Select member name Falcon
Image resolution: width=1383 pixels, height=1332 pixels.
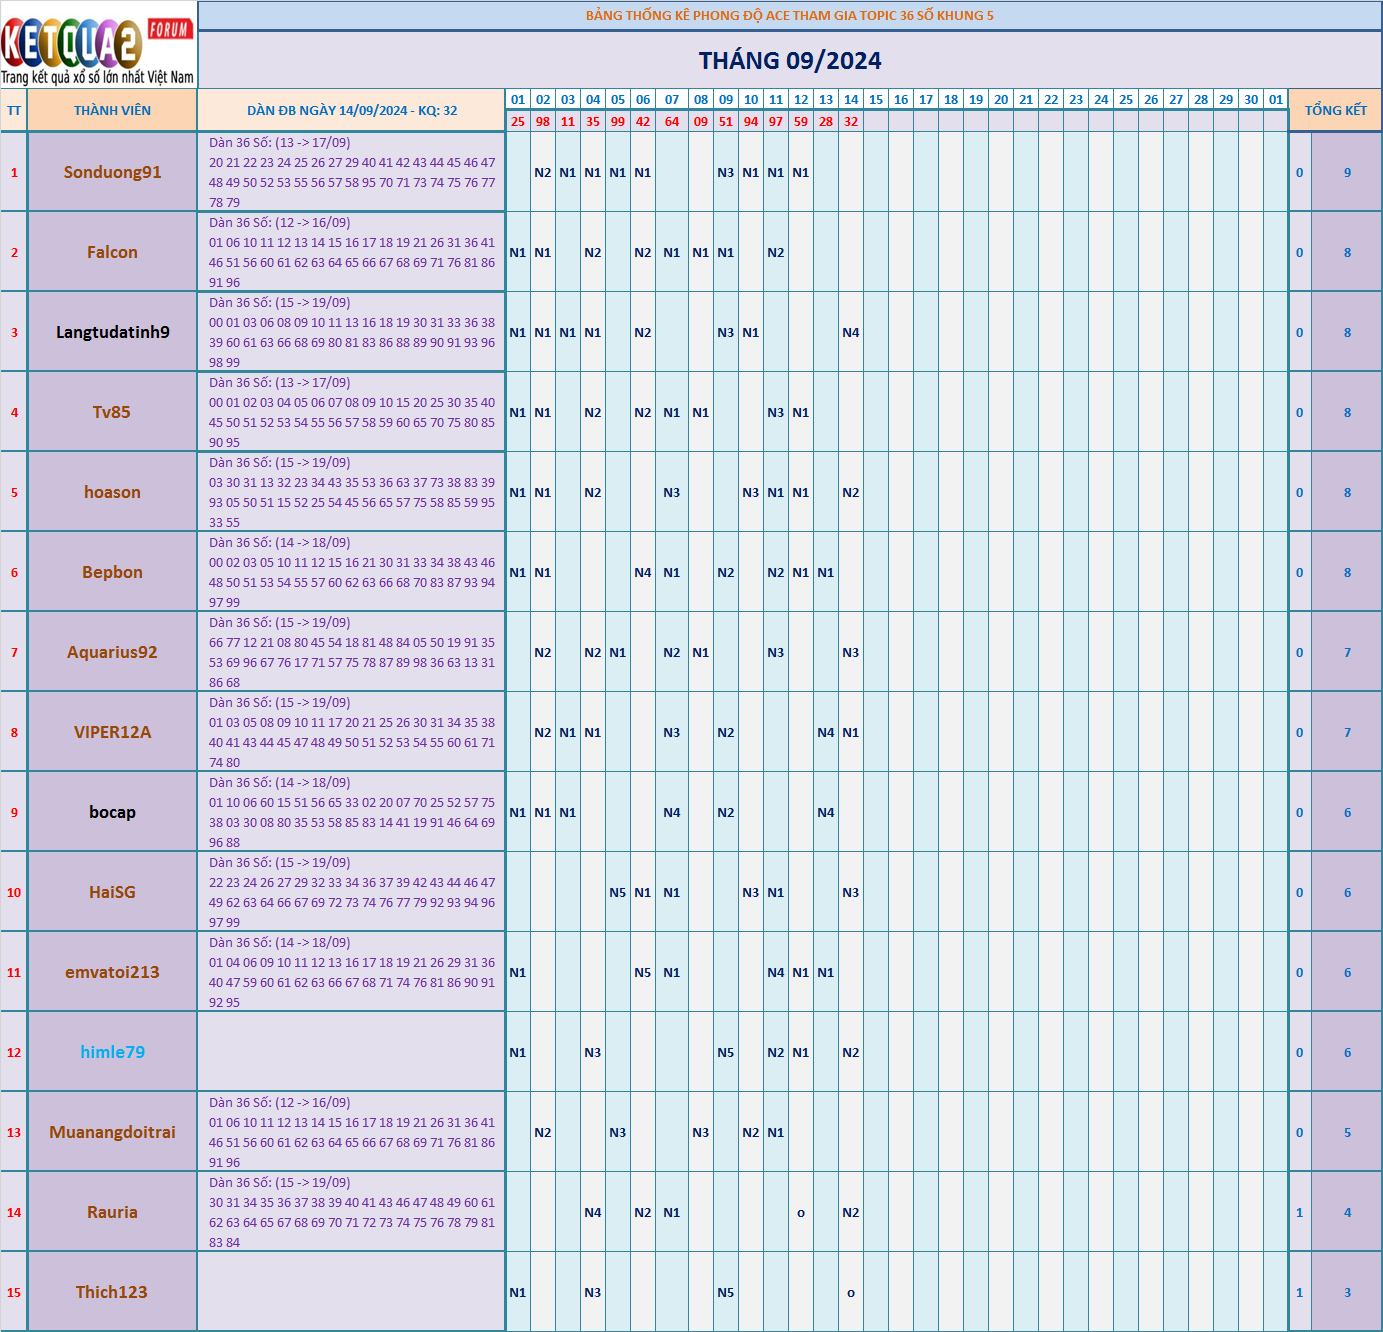point(112,252)
